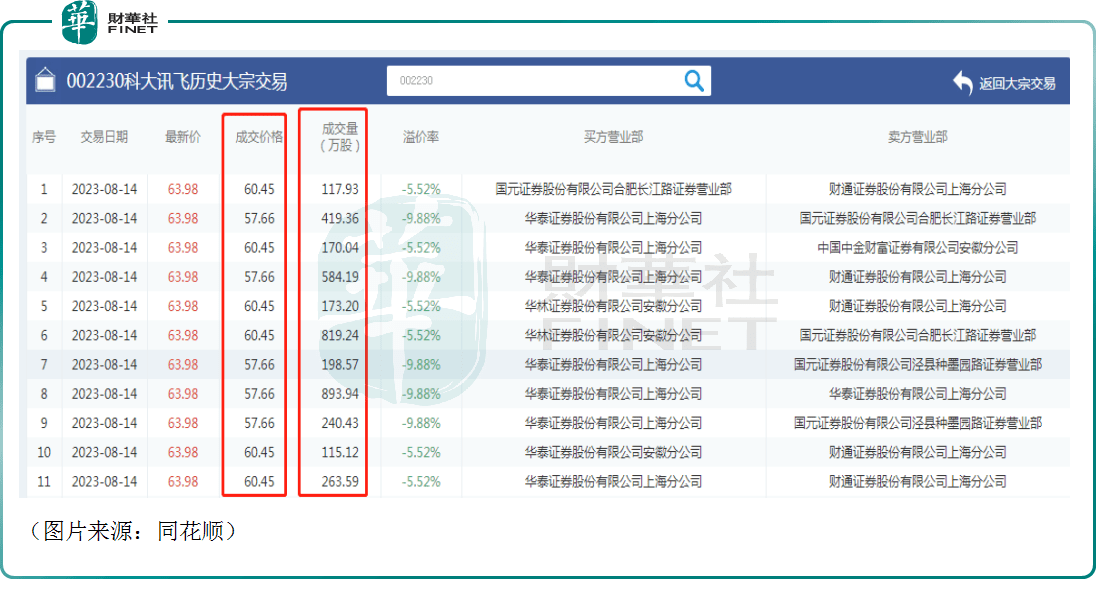Select volume cell 170.04 in row 3

coord(340,248)
